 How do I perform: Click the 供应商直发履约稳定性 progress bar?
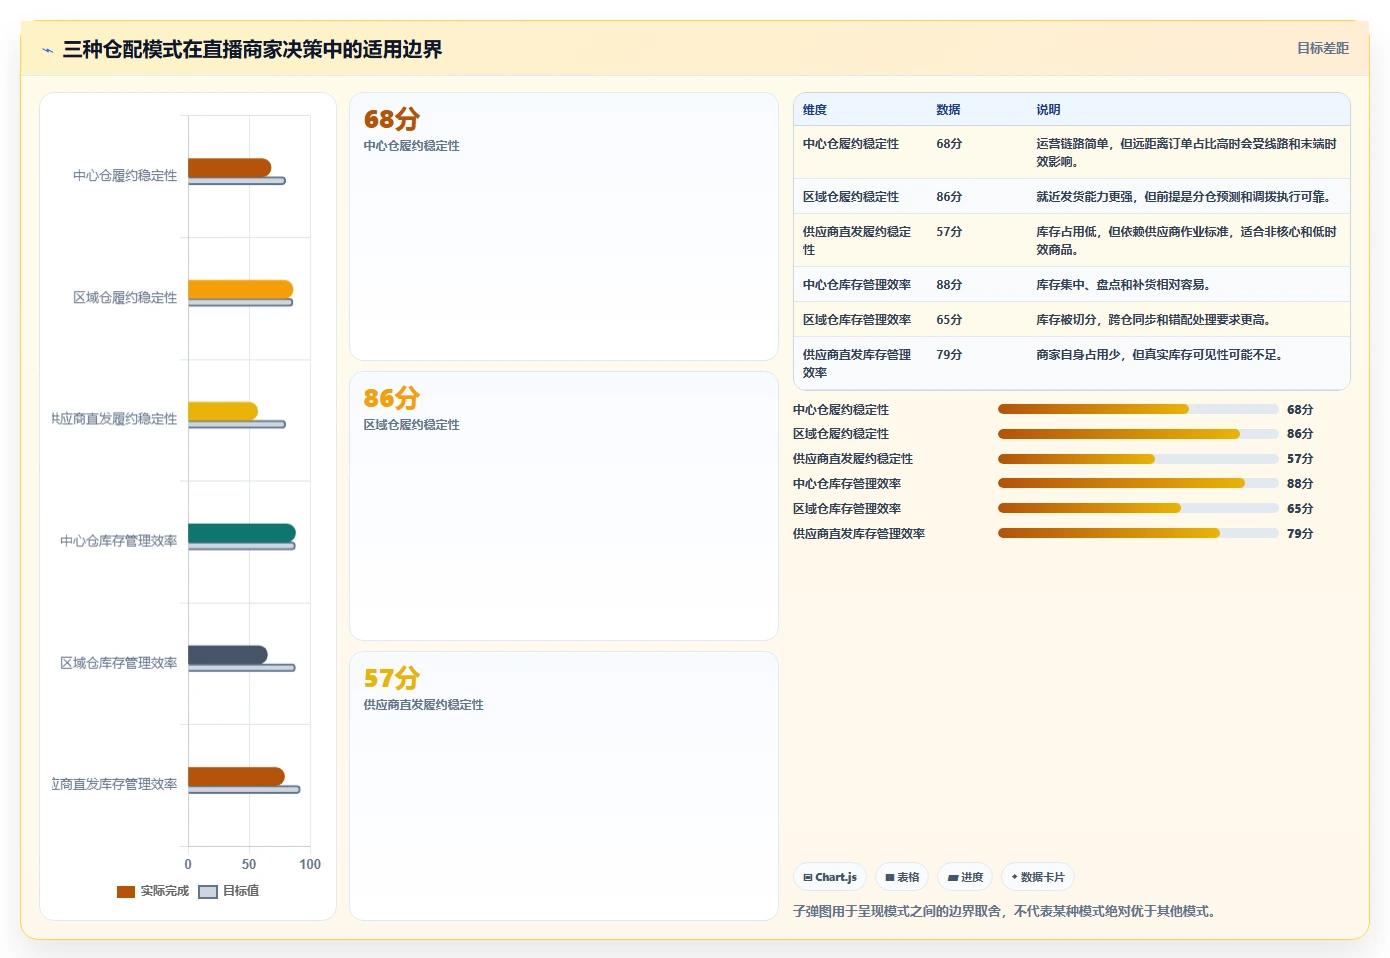click(x=1138, y=459)
